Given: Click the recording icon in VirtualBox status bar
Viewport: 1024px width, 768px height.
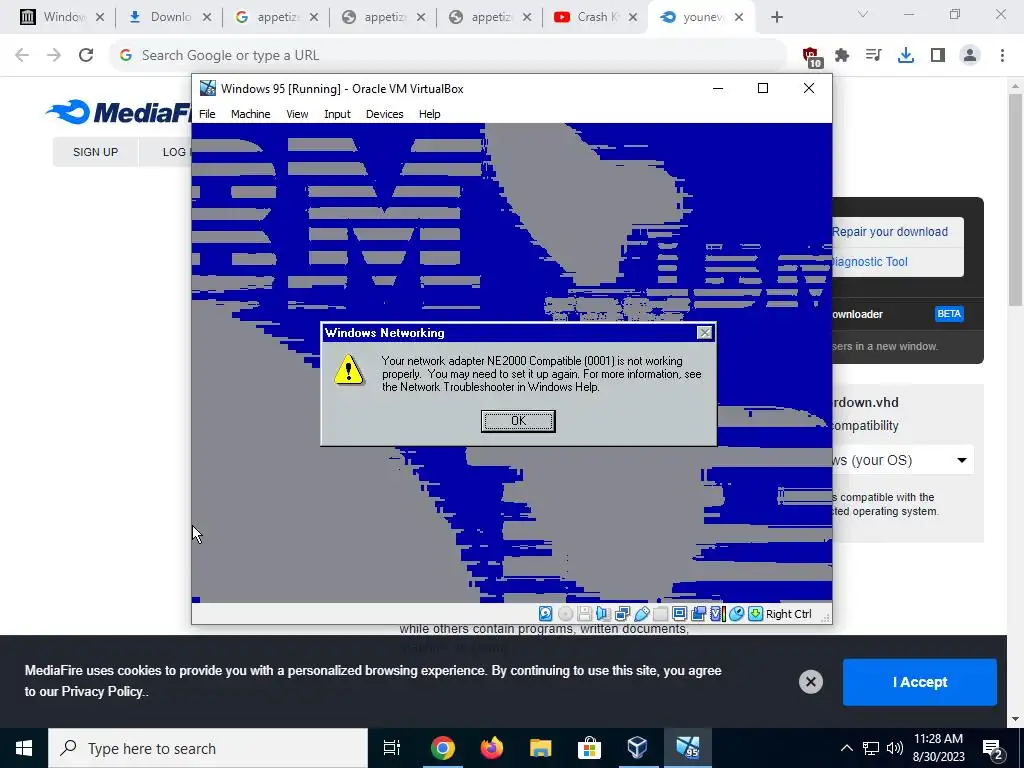Looking at the screenshot, I should [698, 614].
